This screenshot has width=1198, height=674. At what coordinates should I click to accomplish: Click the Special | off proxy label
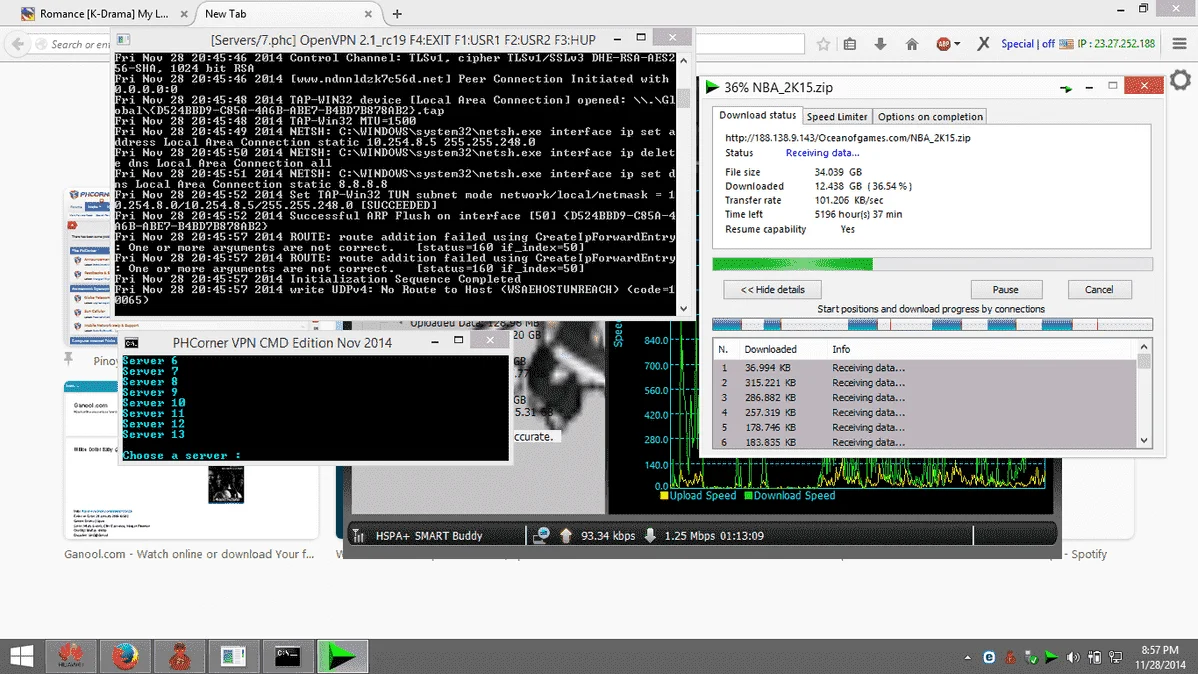(x=1028, y=44)
